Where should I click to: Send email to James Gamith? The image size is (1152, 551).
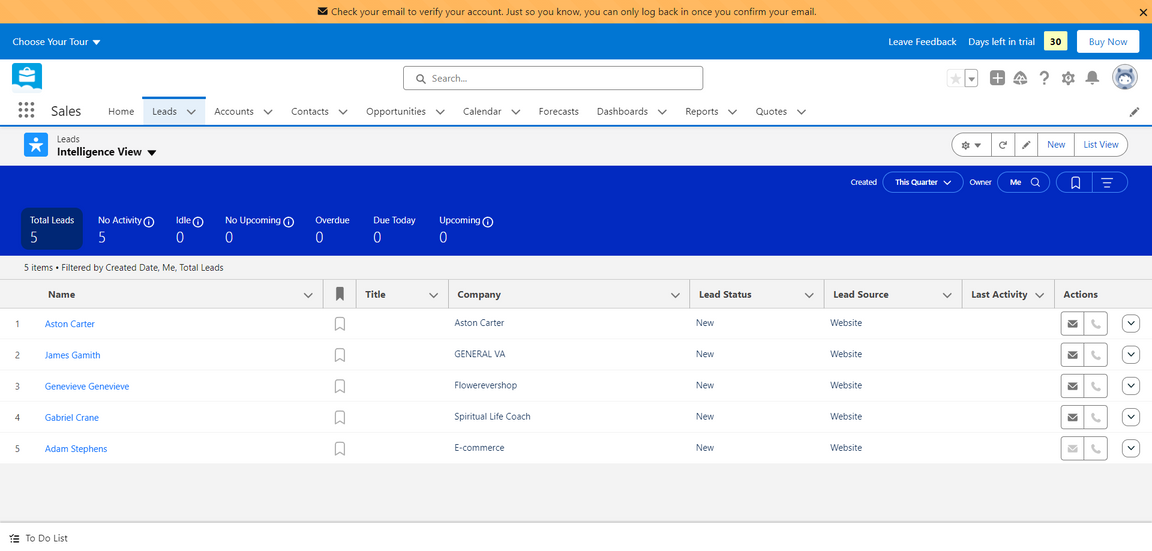[x=1073, y=355]
